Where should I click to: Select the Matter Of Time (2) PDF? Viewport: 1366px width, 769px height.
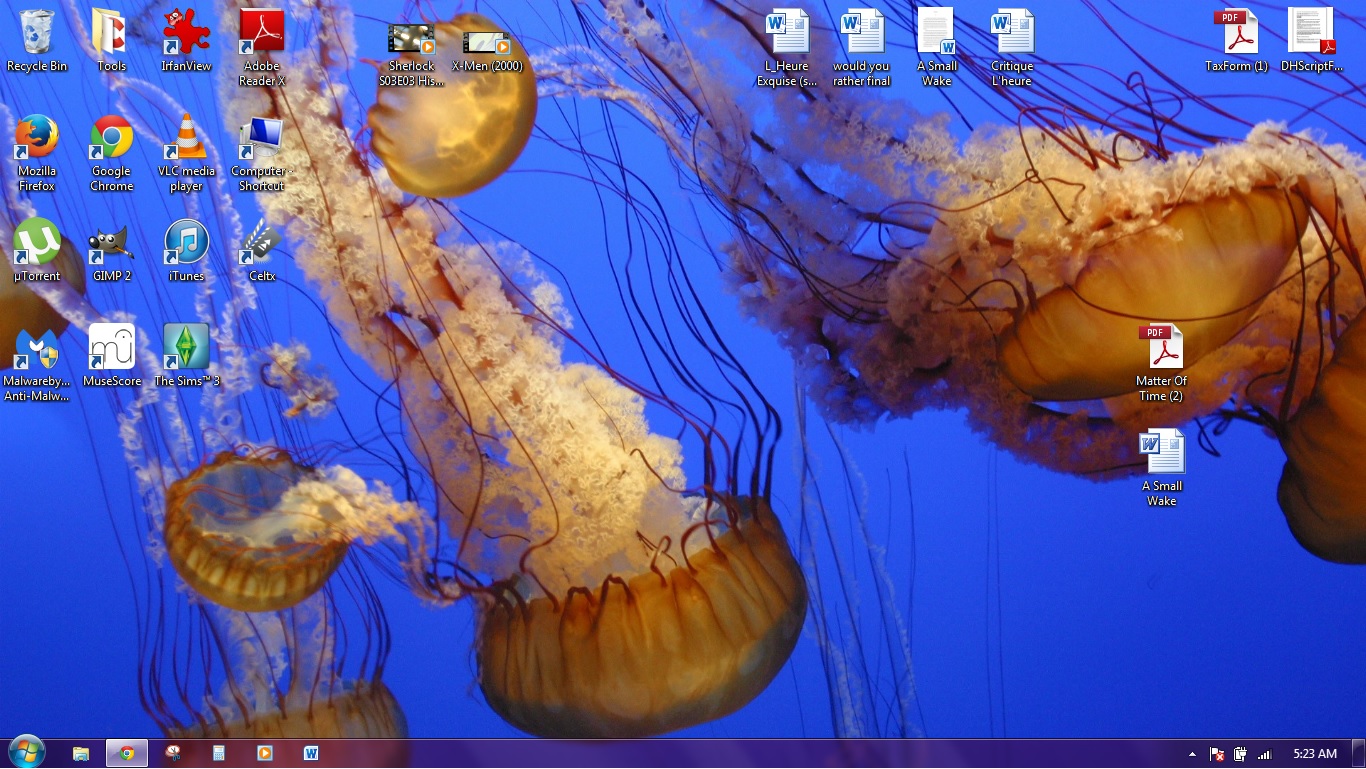tap(1161, 363)
